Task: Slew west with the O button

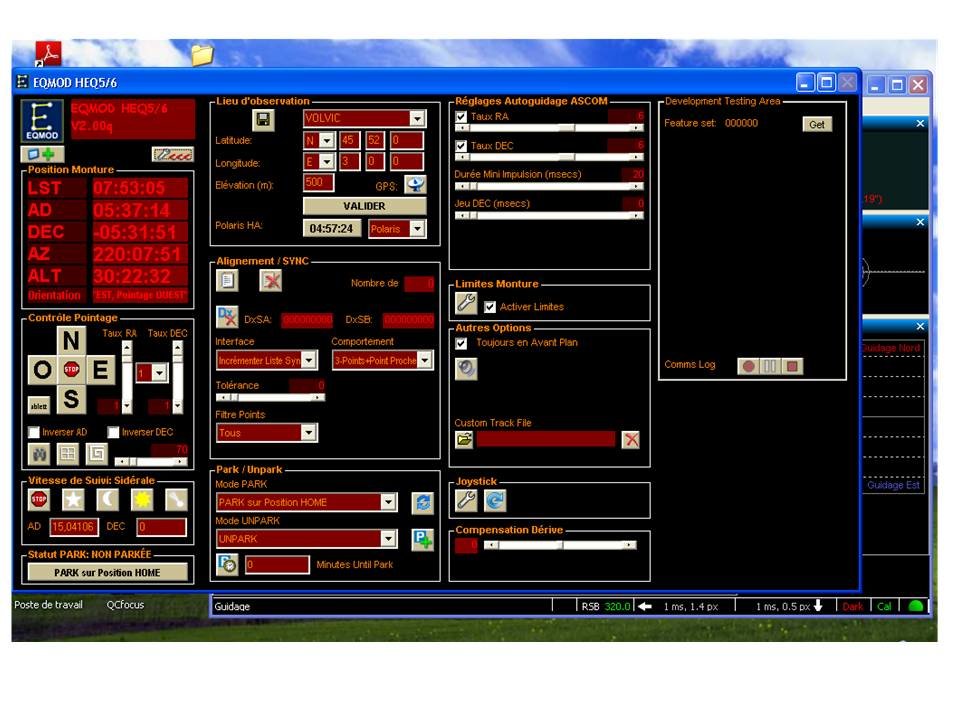Action: pos(42,370)
